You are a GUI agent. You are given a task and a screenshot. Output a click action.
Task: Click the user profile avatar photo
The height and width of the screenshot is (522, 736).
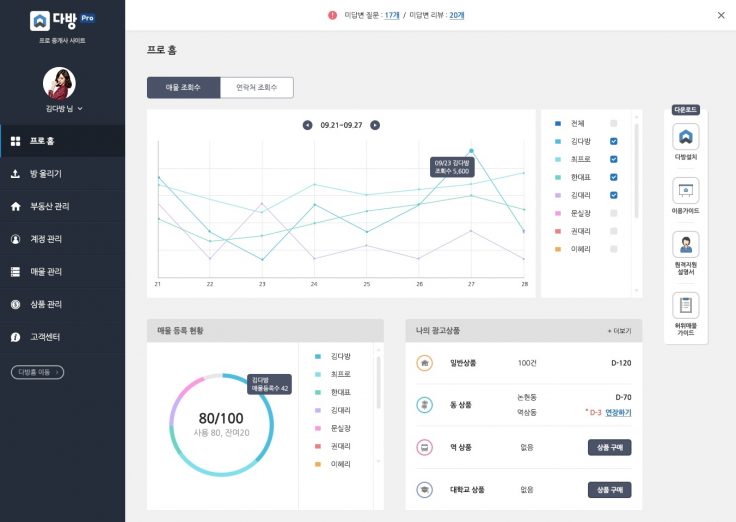(59, 83)
